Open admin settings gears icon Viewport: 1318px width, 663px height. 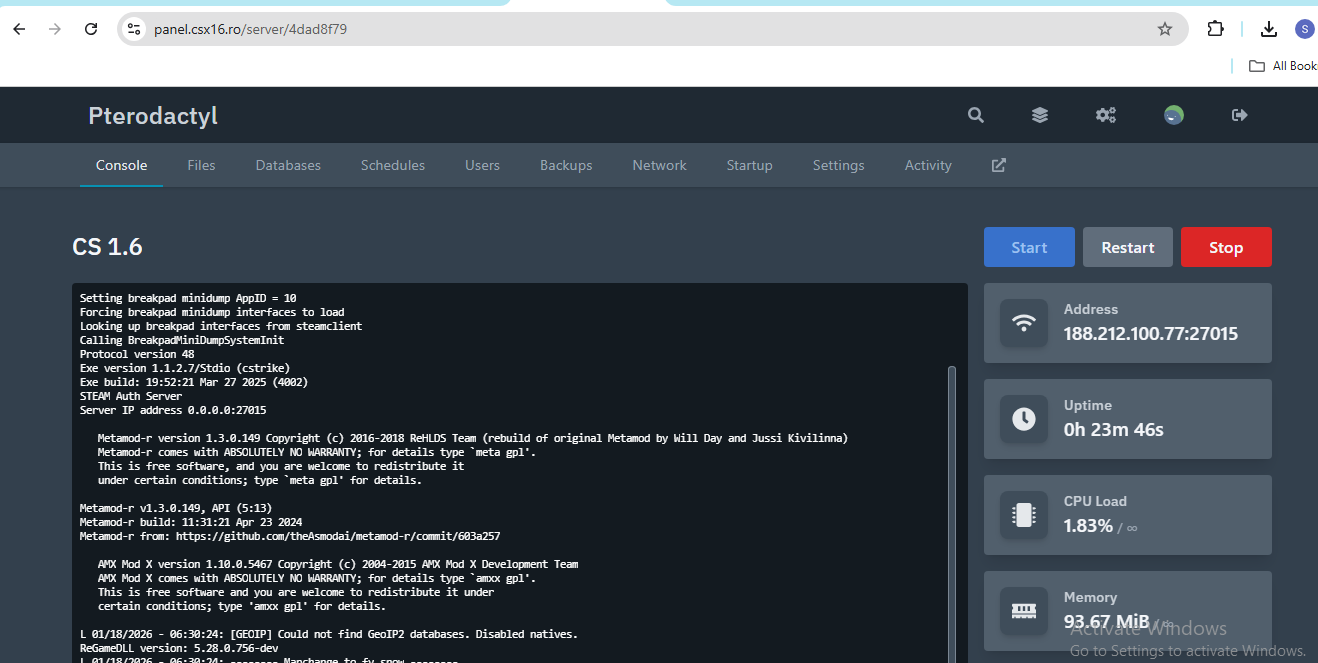1105,115
